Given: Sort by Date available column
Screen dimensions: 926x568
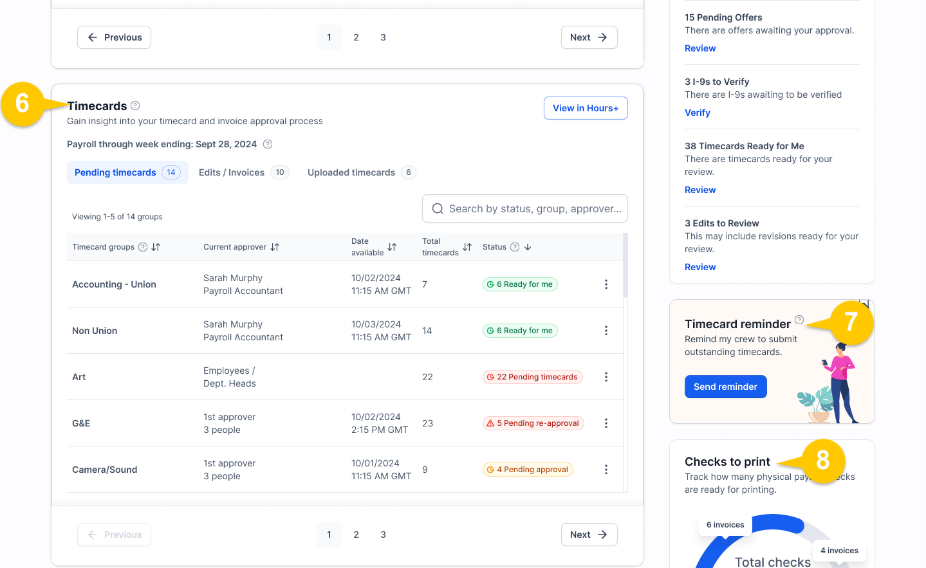Looking at the screenshot, I should [x=392, y=247].
